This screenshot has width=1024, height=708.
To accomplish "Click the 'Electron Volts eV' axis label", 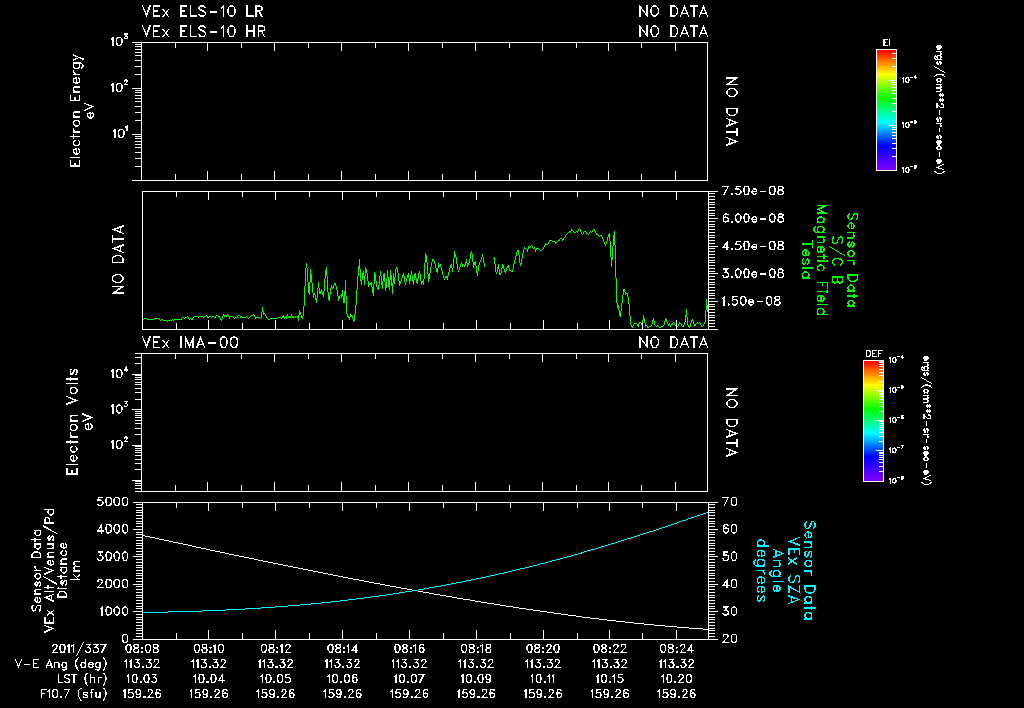I will (x=79, y=422).
